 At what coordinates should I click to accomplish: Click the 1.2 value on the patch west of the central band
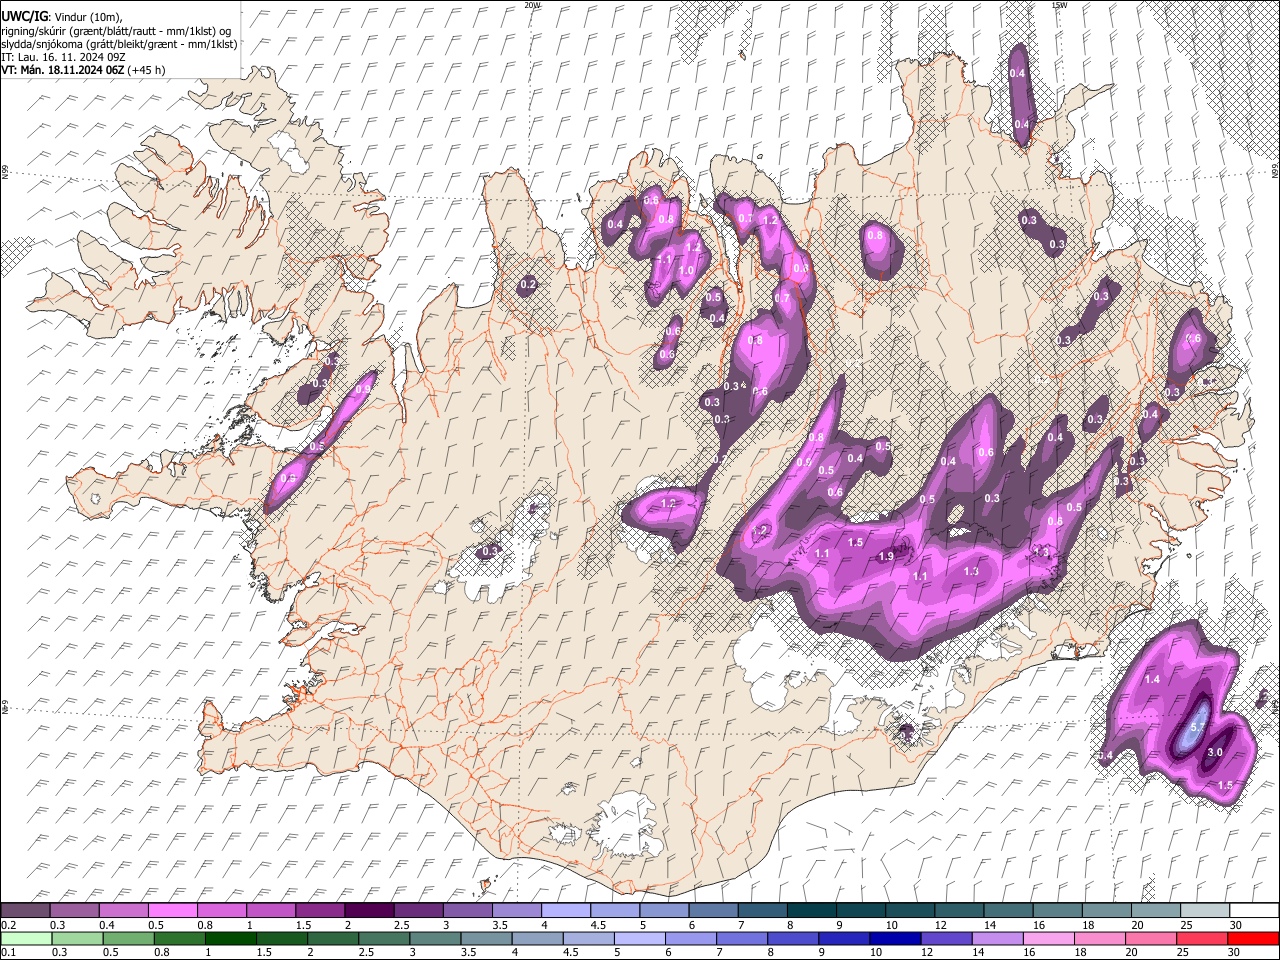tap(669, 503)
